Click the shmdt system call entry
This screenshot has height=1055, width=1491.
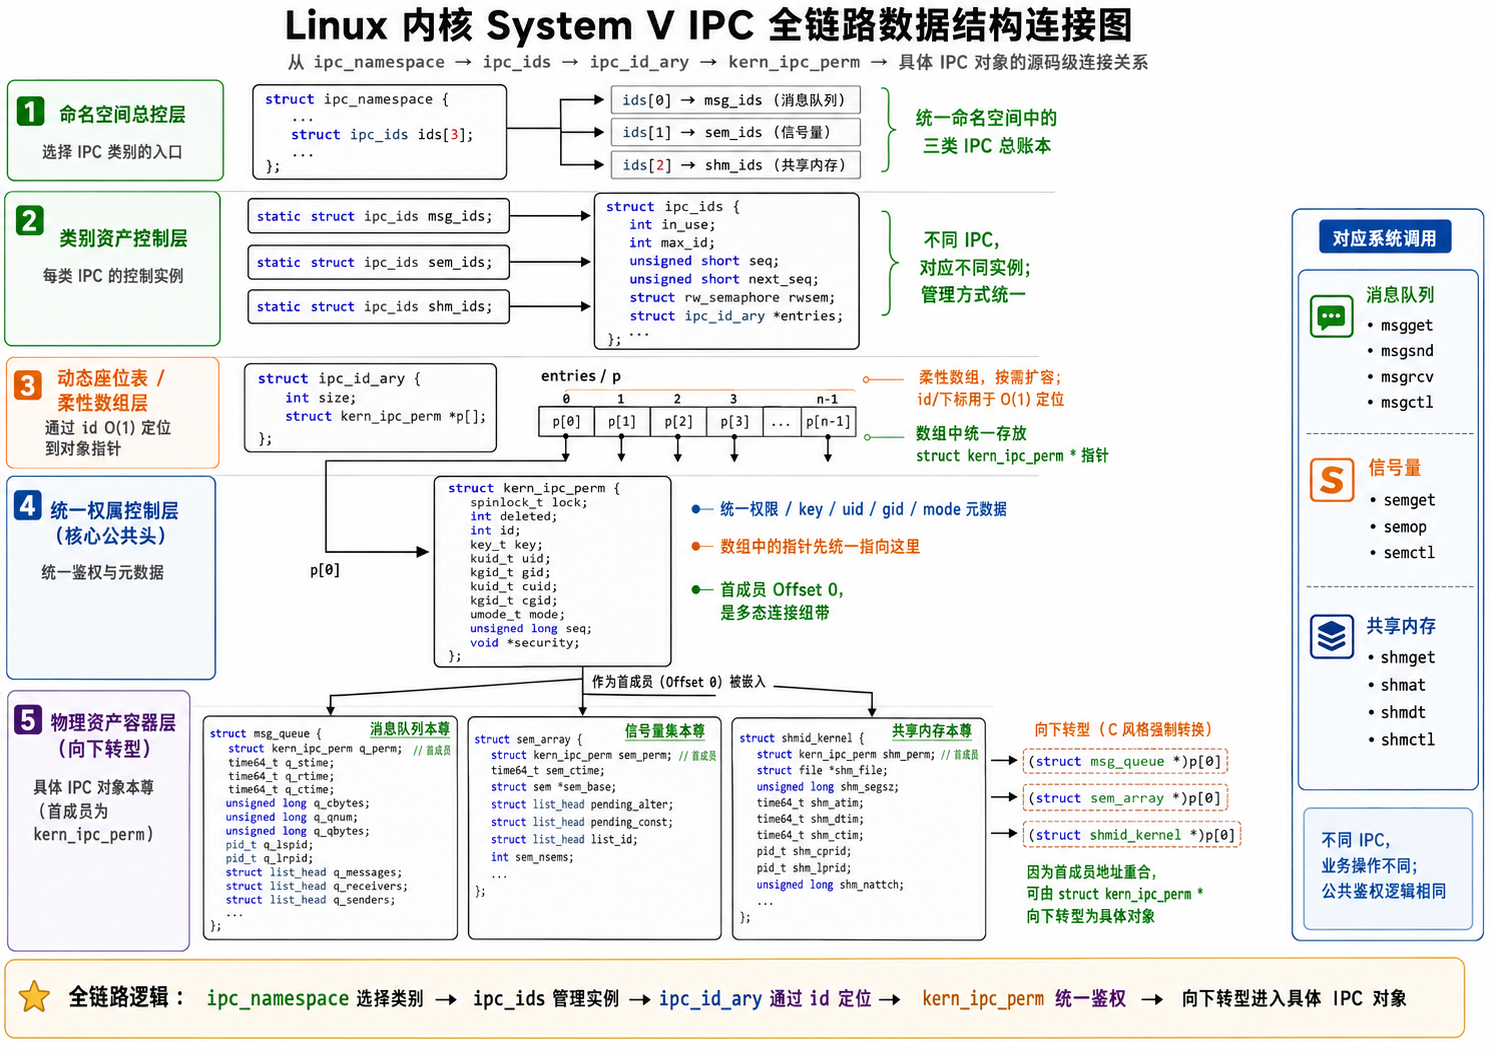[1403, 712]
